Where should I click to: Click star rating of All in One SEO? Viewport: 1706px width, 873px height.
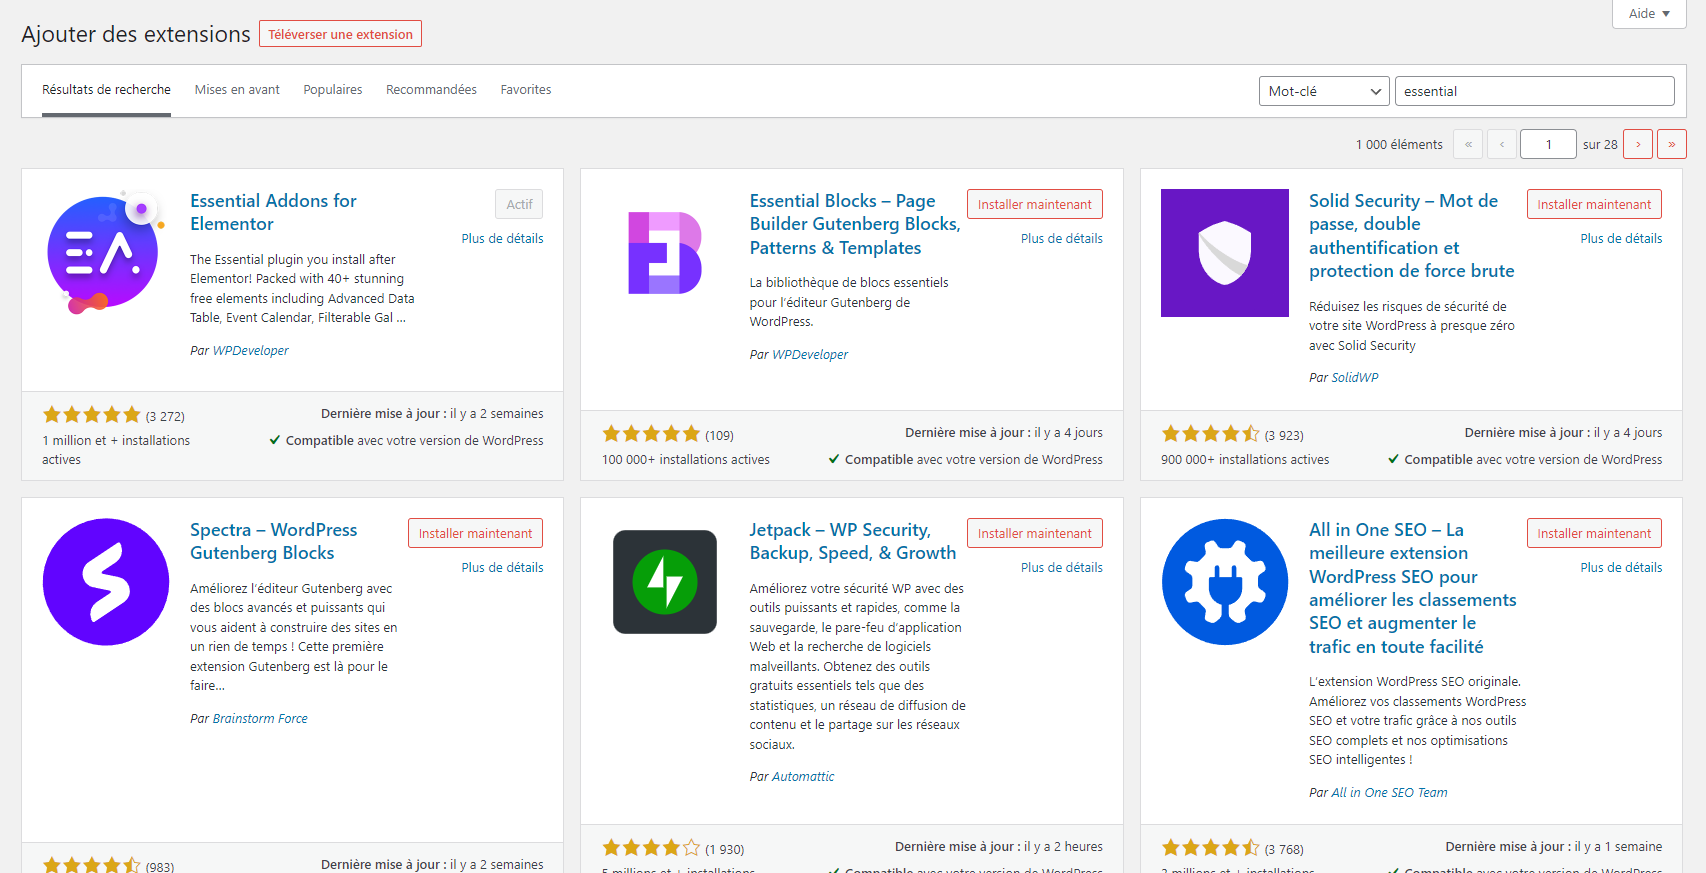pyautogui.click(x=1211, y=848)
